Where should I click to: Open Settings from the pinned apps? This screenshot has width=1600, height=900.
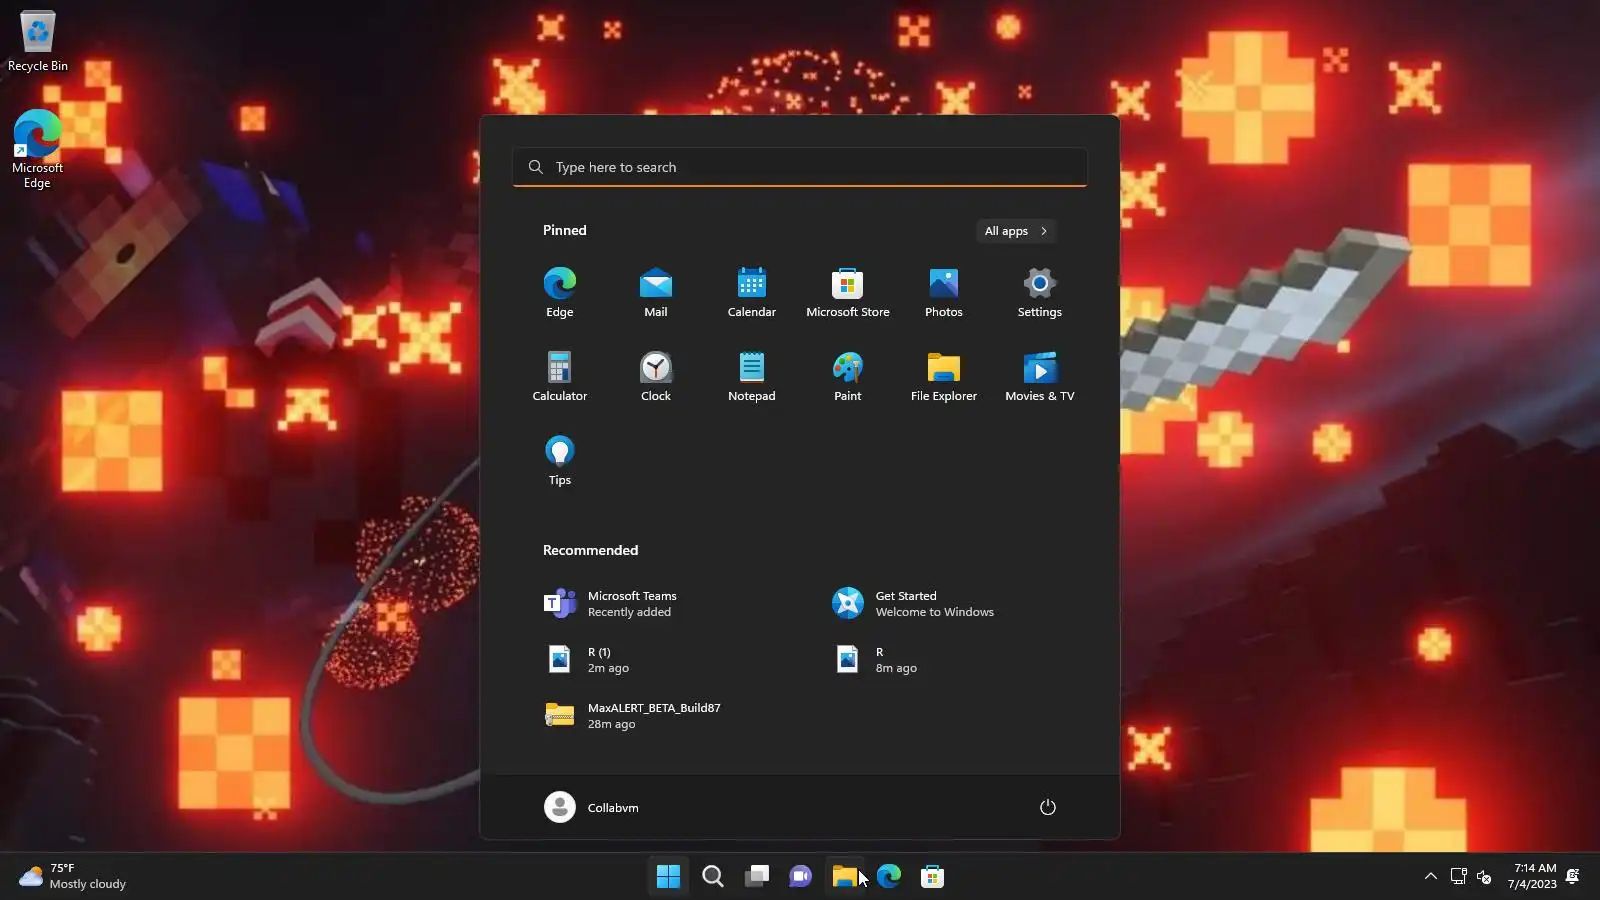[1040, 293]
